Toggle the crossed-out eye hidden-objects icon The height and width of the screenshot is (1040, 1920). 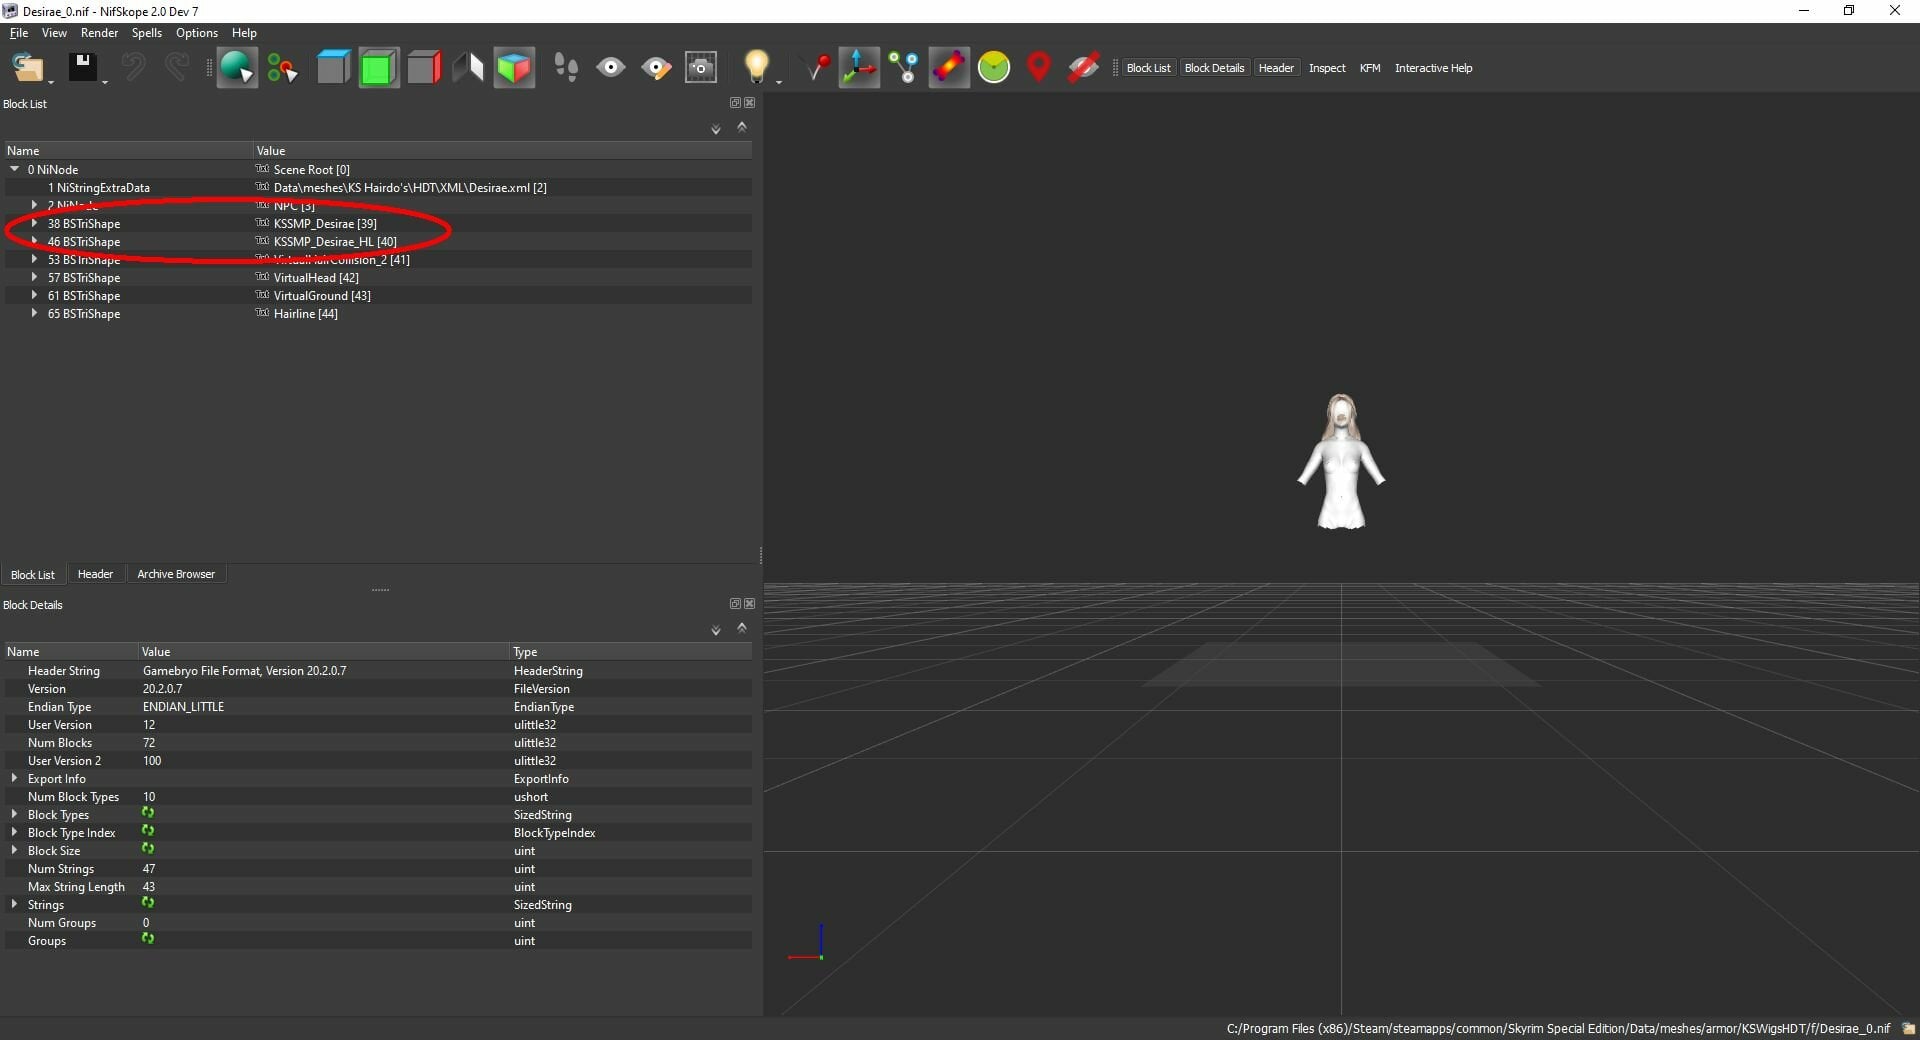[x=1084, y=68]
